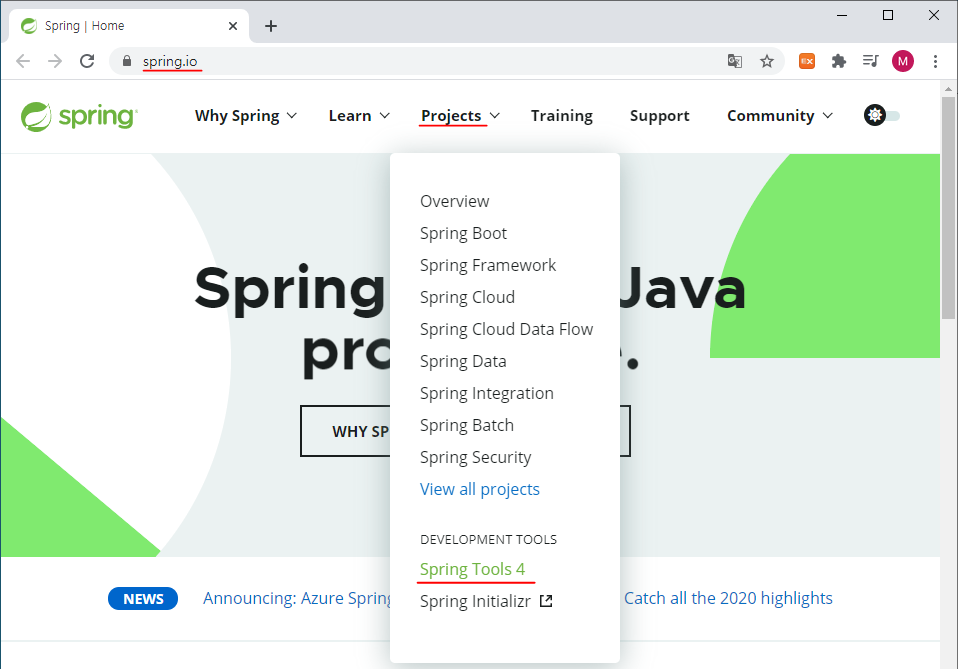The height and width of the screenshot is (669, 958).
Task: Click the Spring logo in the header
Action: click(x=79, y=116)
